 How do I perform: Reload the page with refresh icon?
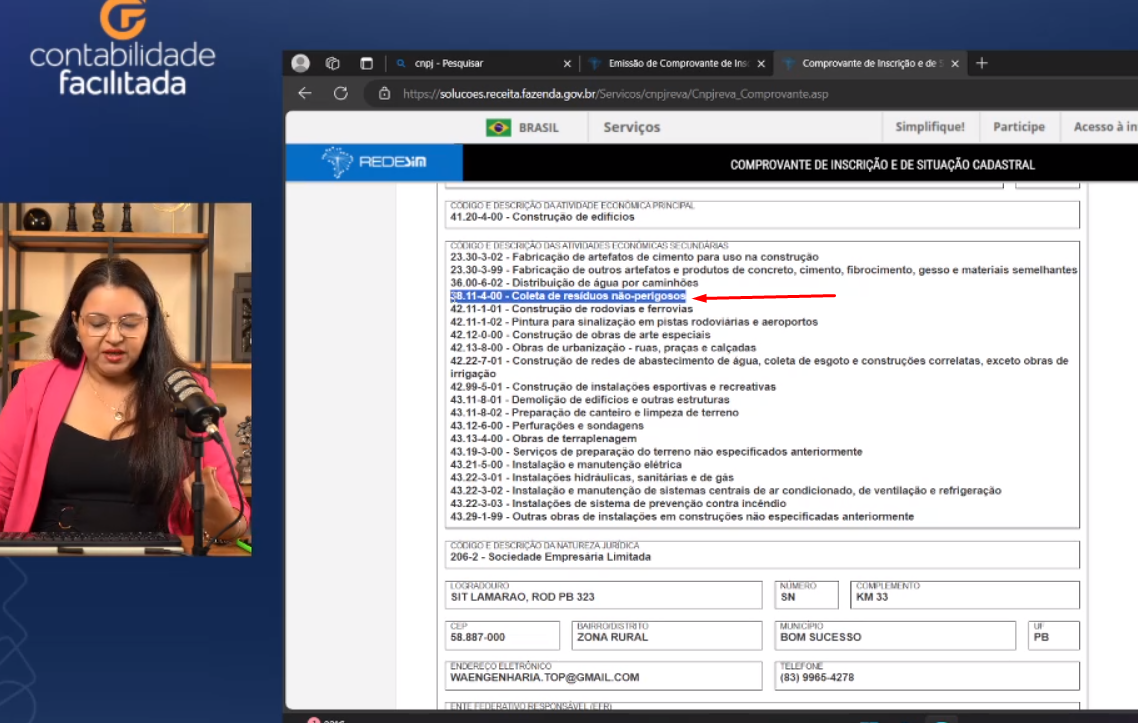point(340,94)
